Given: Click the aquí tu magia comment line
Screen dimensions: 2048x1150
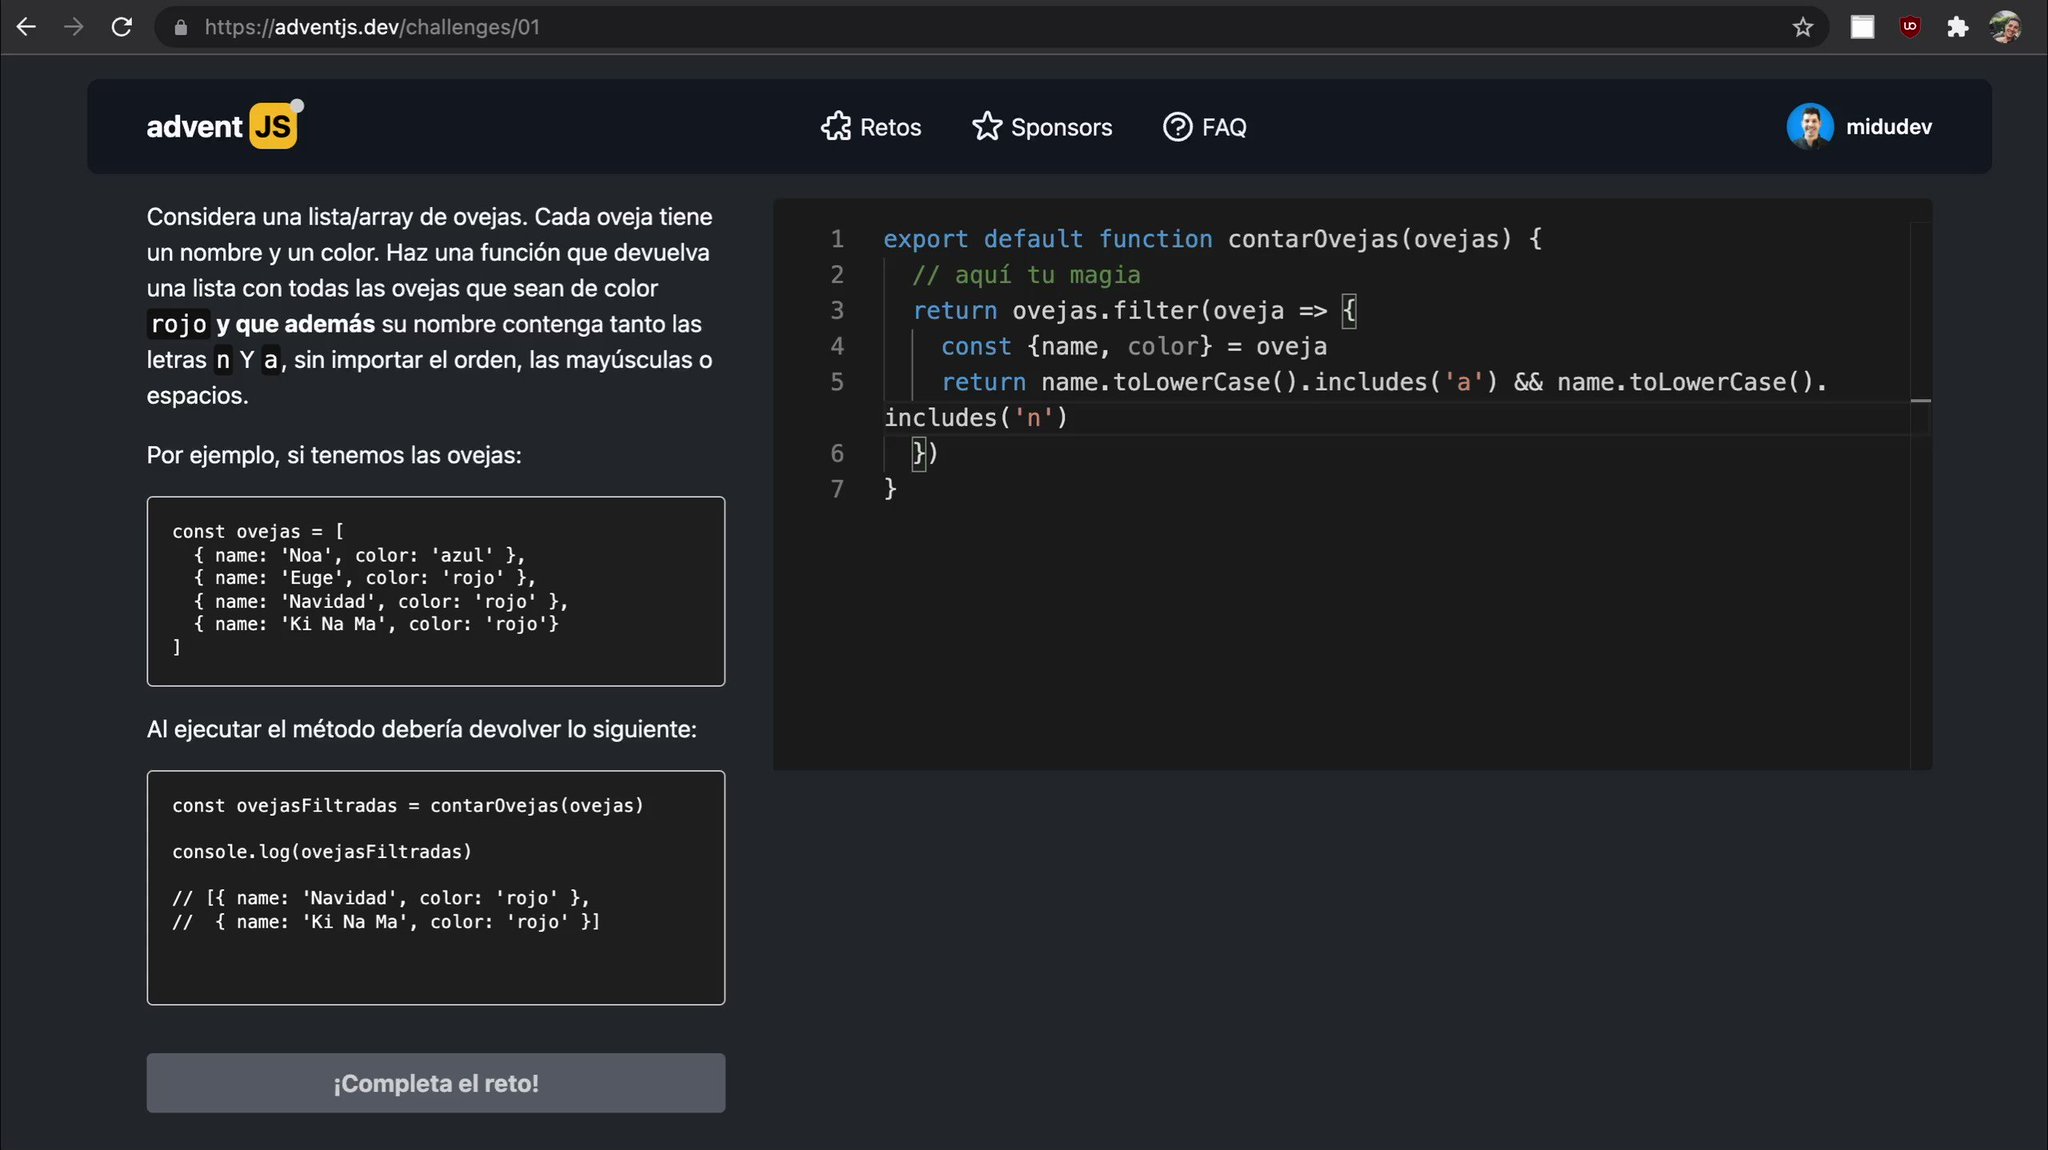Looking at the screenshot, I should click(x=1026, y=274).
